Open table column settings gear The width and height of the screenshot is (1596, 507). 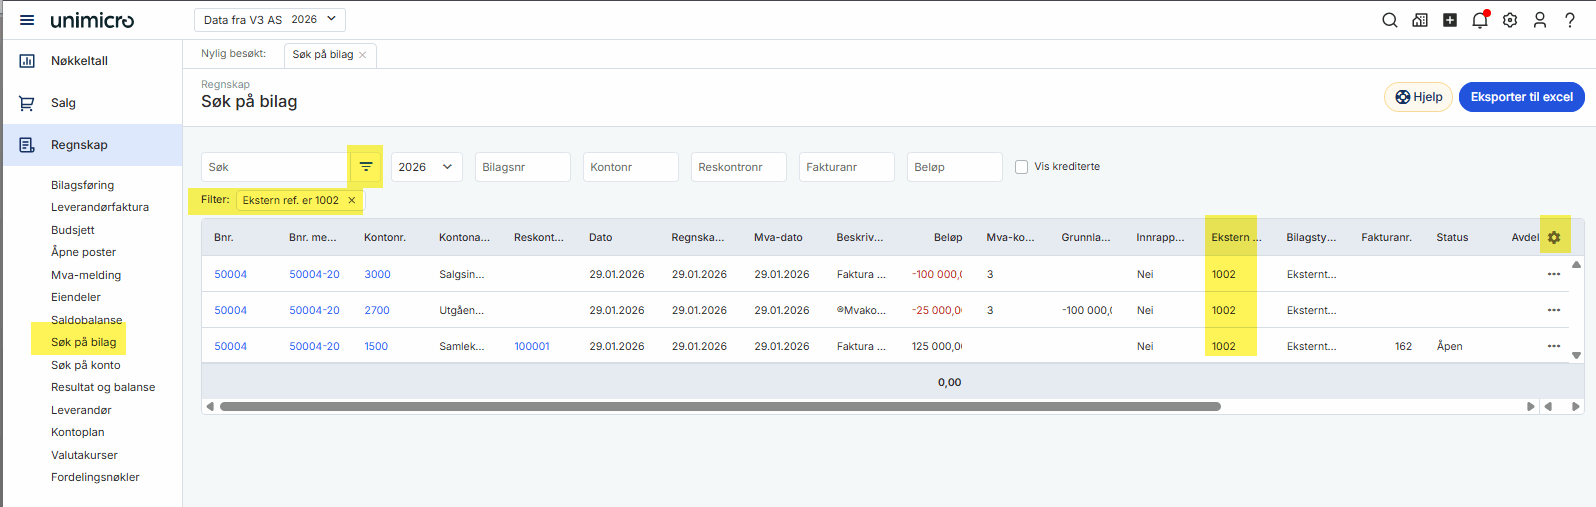click(x=1554, y=238)
